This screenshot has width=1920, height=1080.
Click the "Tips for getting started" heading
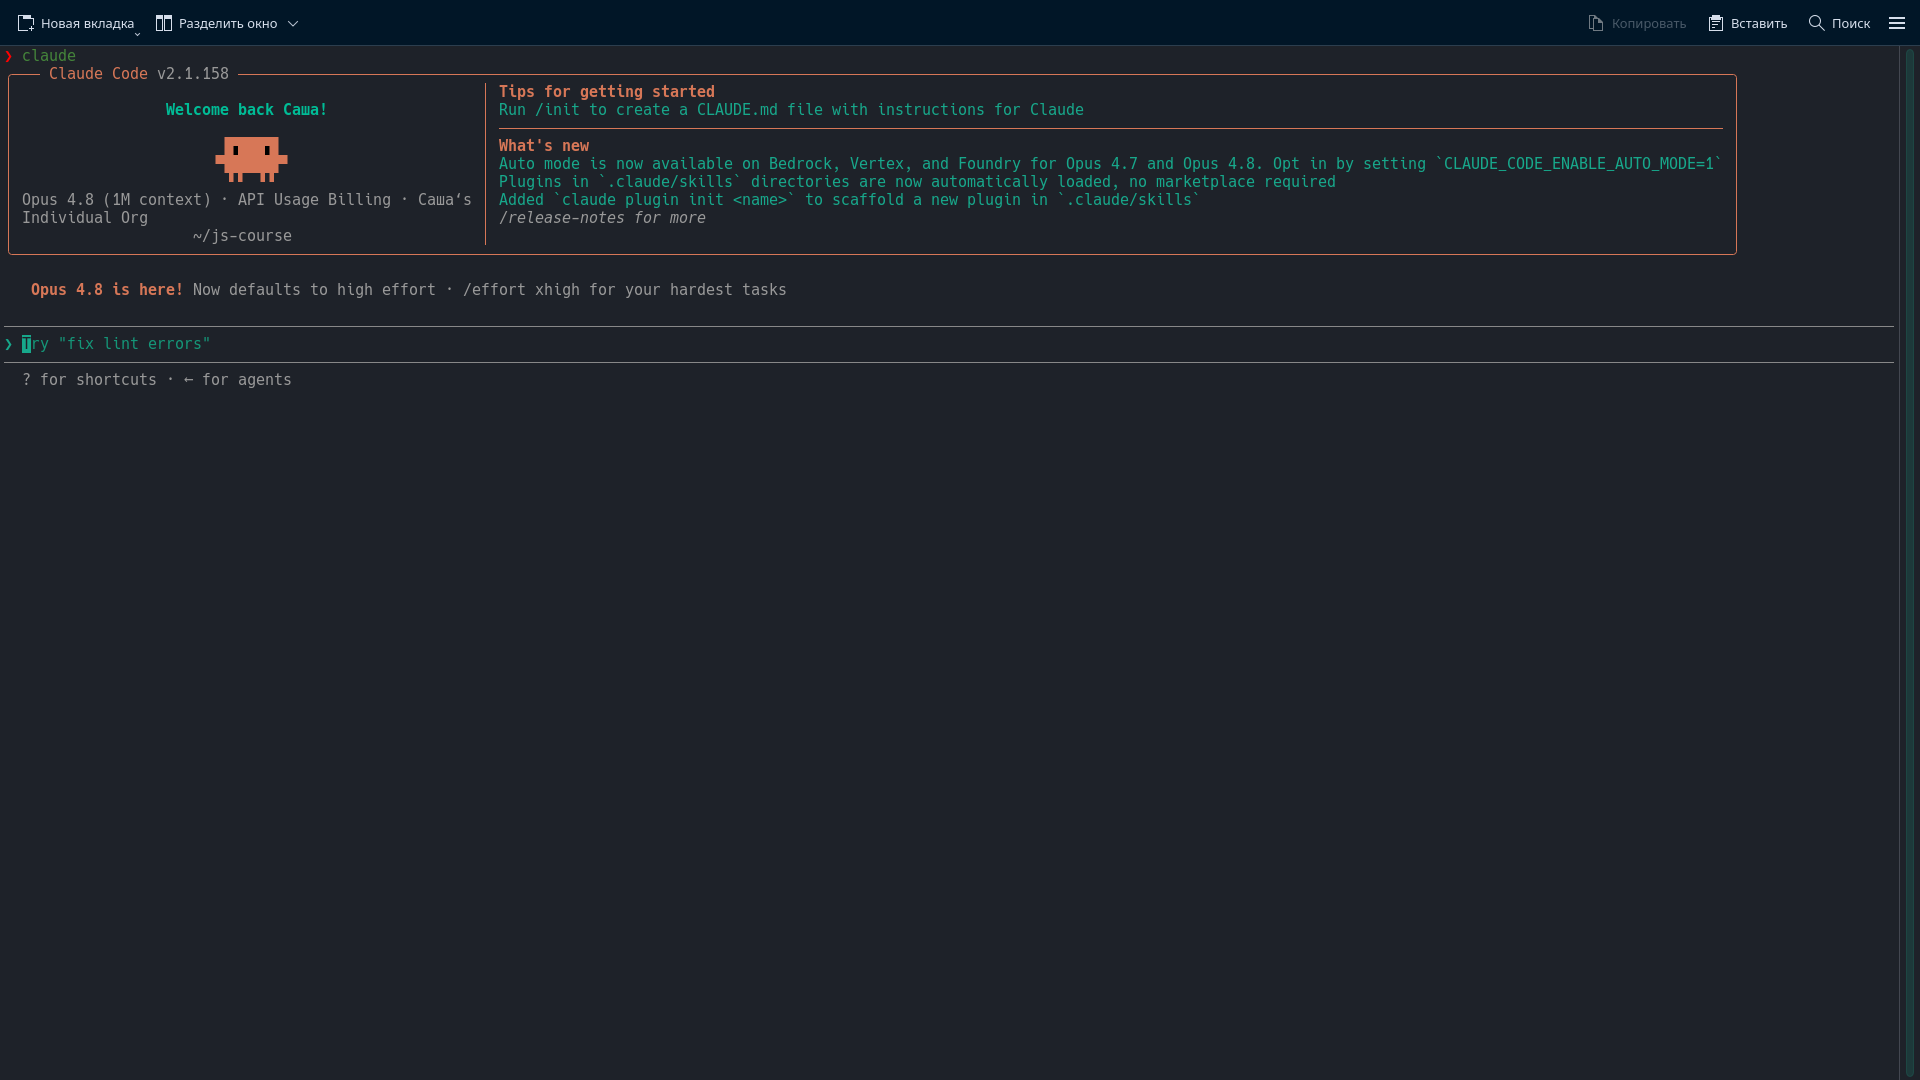click(607, 92)
